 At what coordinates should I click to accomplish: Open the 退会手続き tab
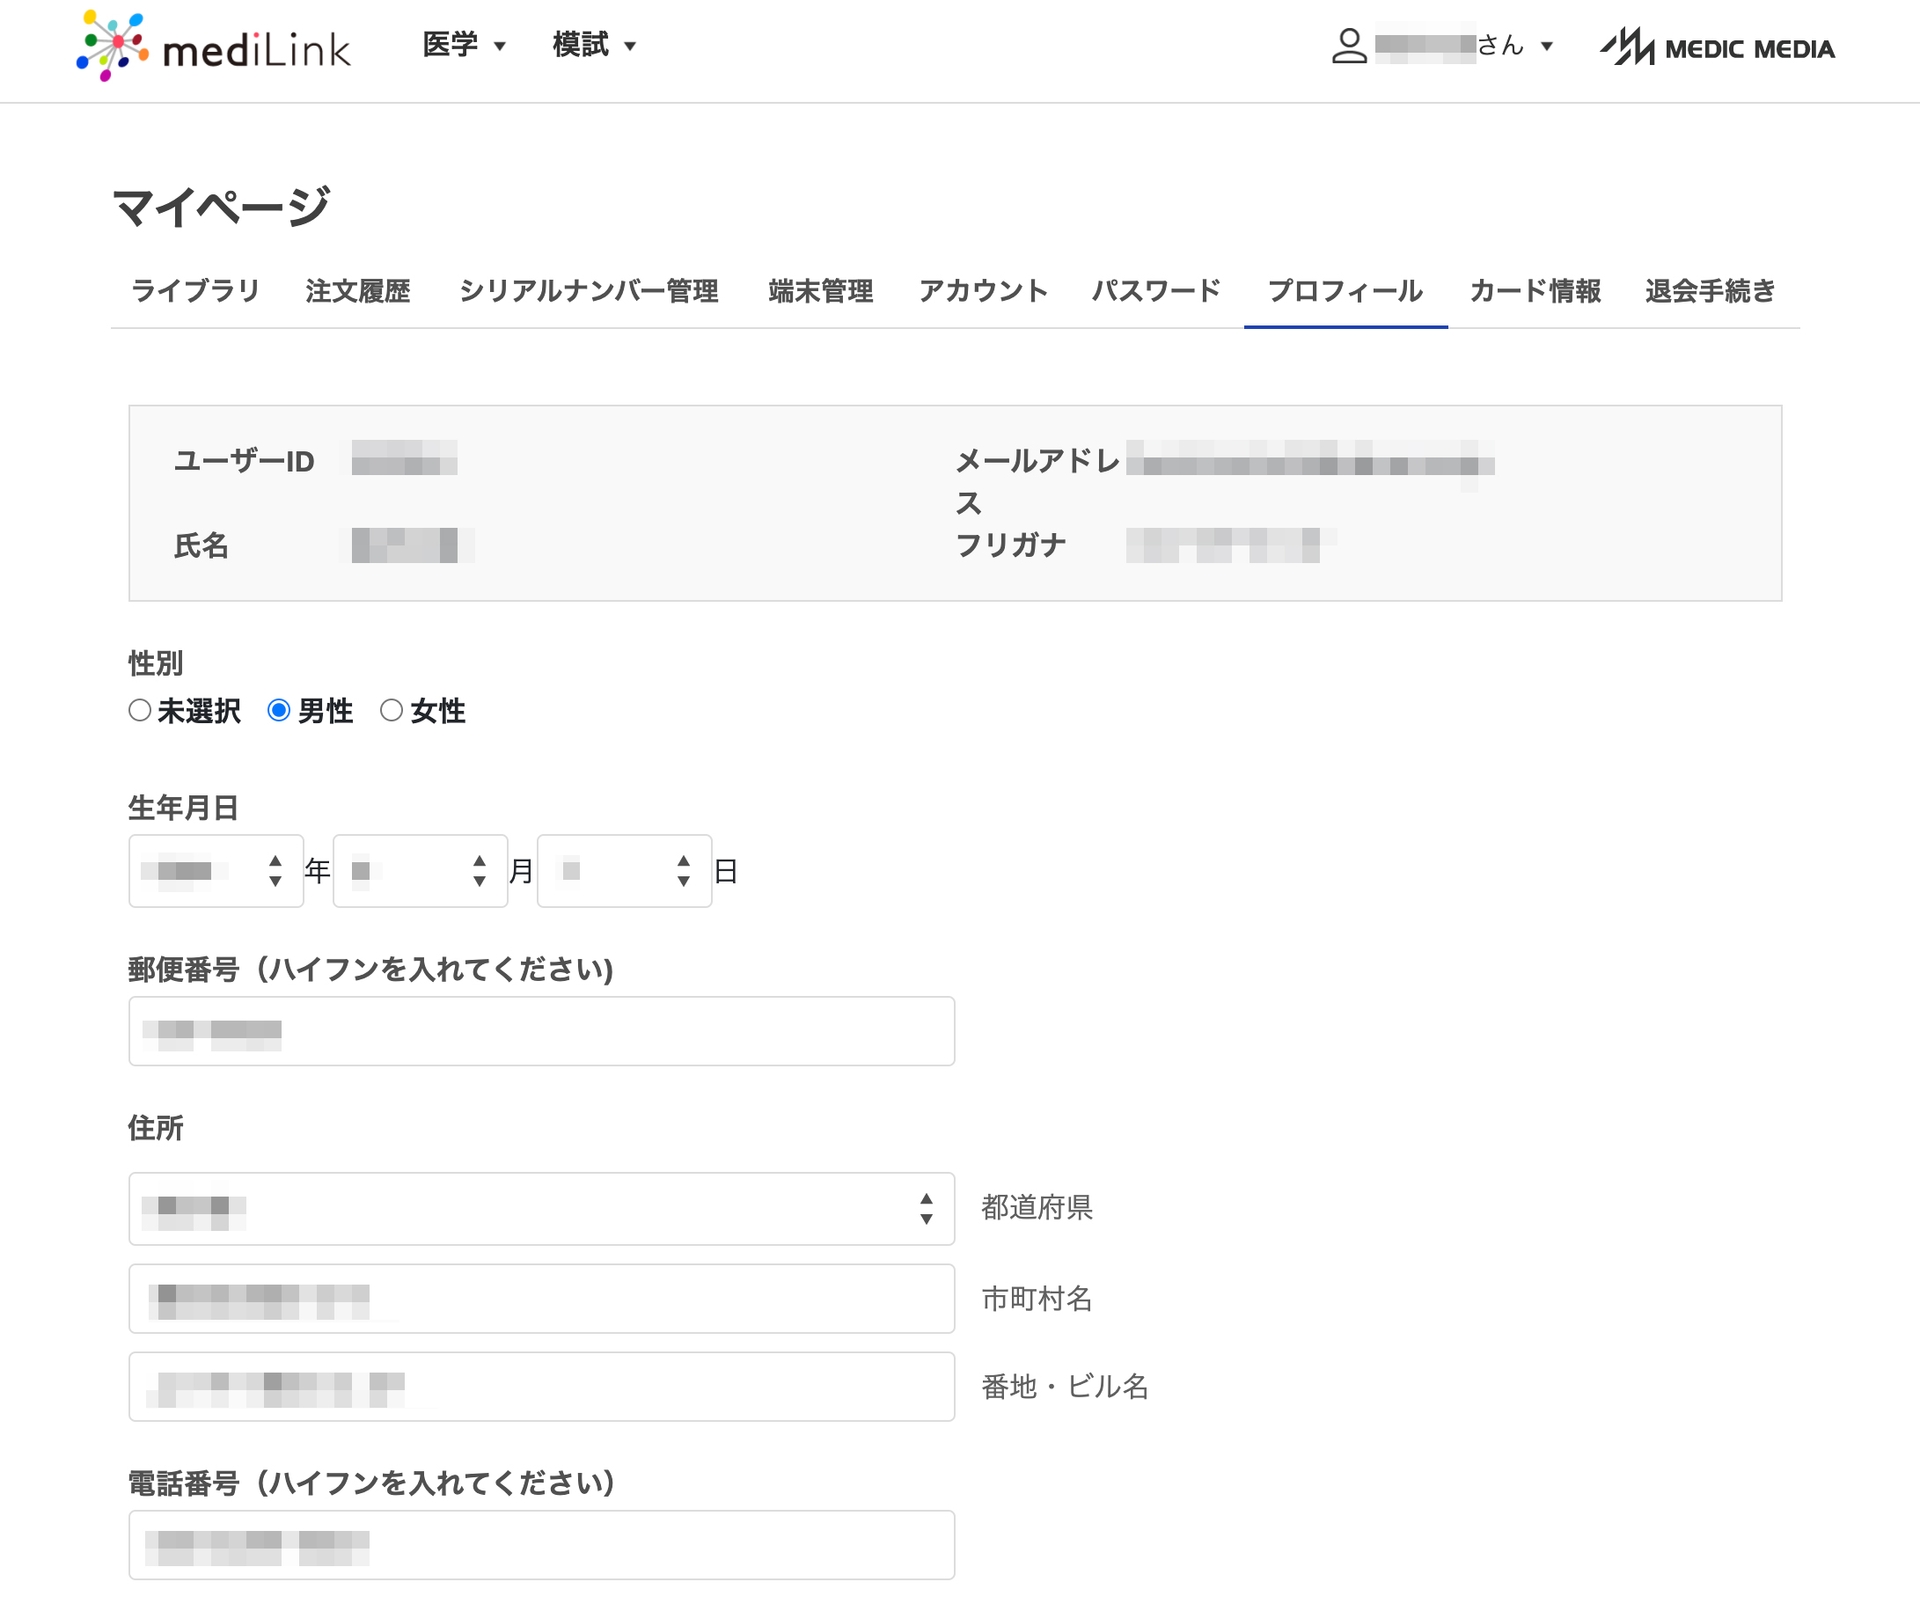coord(1710,291)
